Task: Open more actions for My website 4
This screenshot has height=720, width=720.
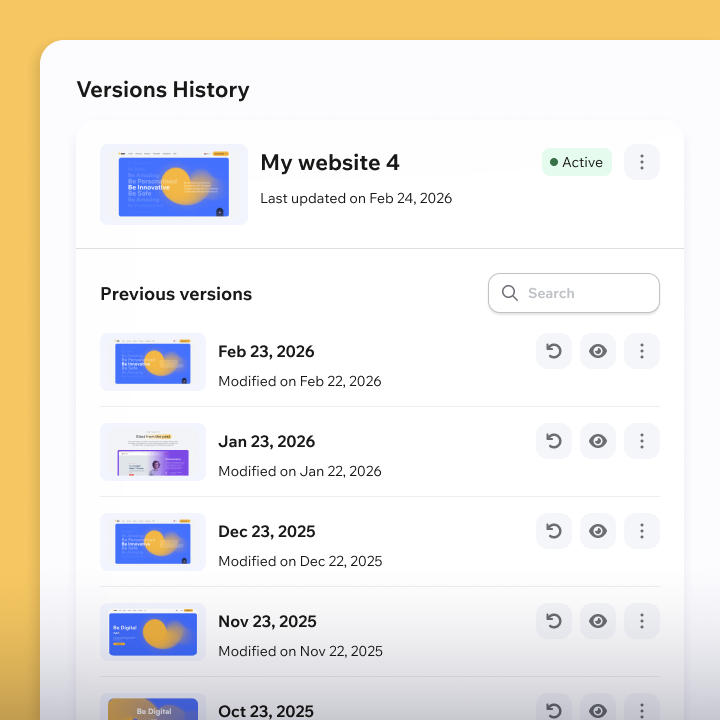Action: [642, 162]
